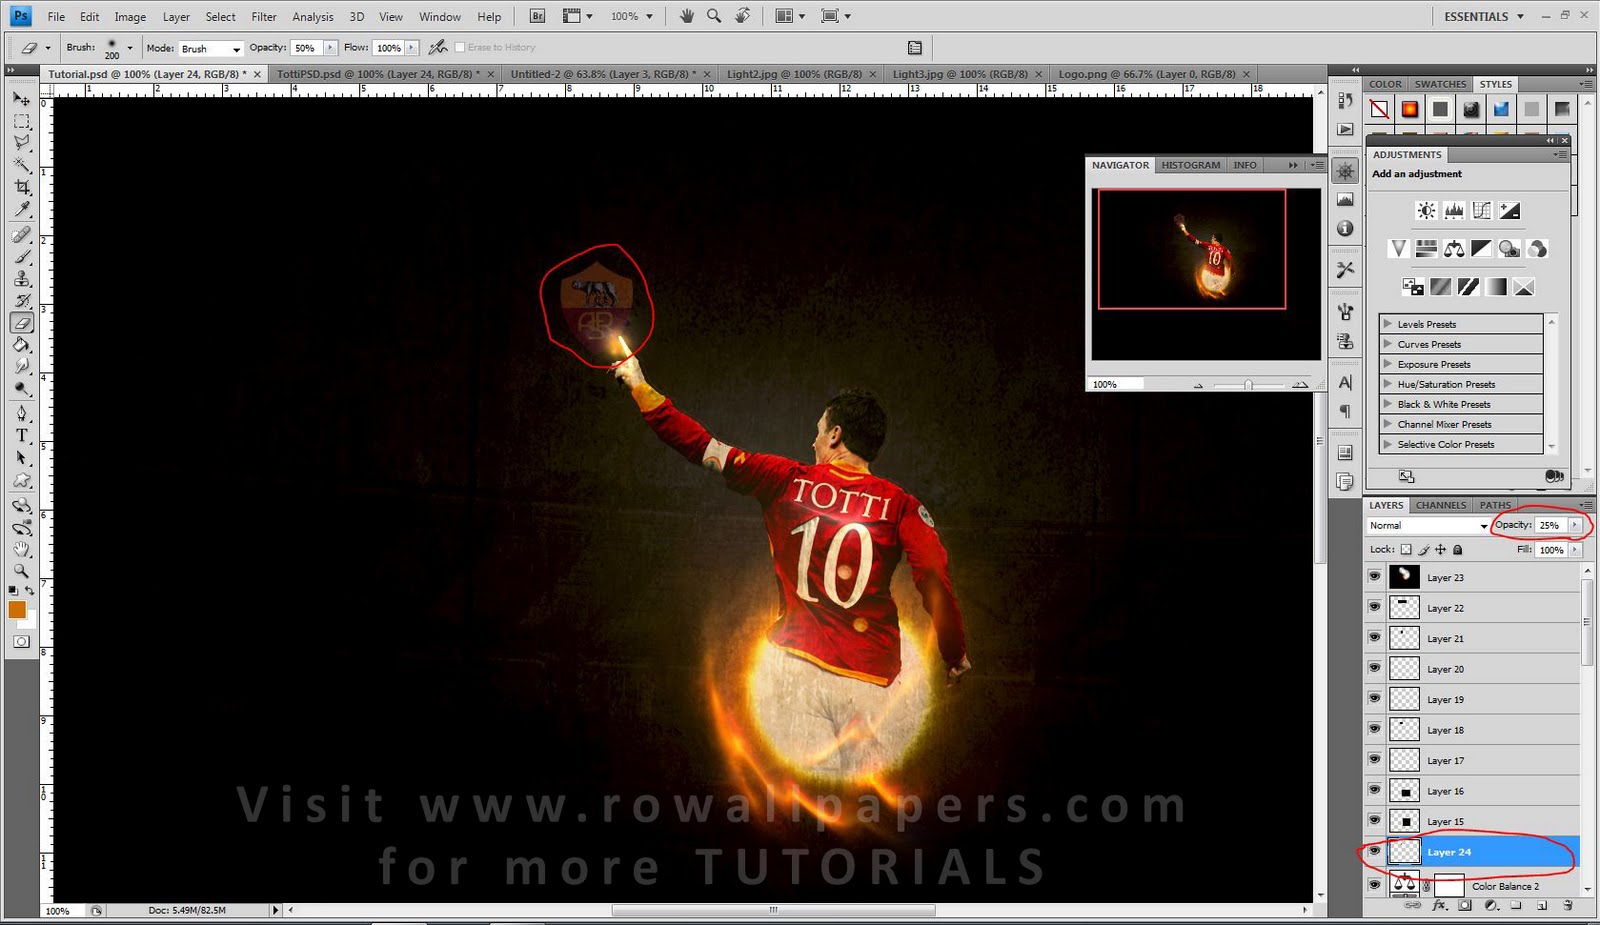Switch to the Histogram tab
The image size is (1600, 925).
coord(1190,165)
